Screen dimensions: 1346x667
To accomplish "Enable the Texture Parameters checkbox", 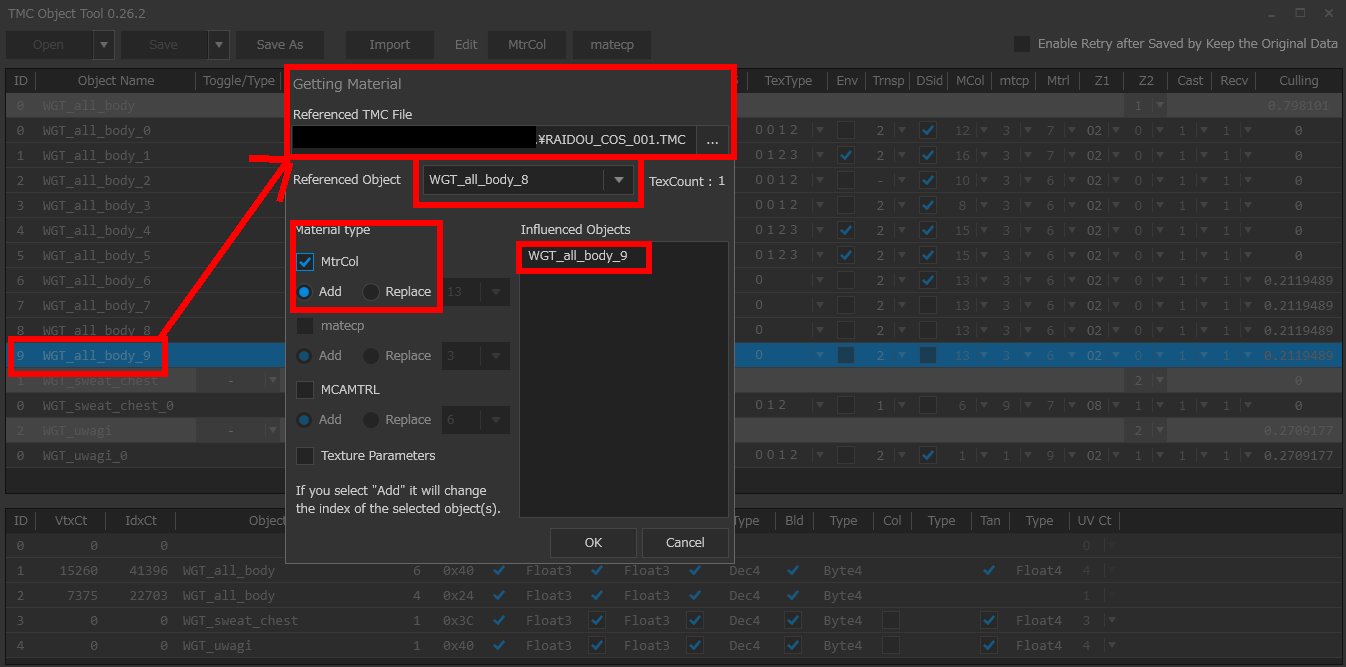I will click(x=305, y=455).
